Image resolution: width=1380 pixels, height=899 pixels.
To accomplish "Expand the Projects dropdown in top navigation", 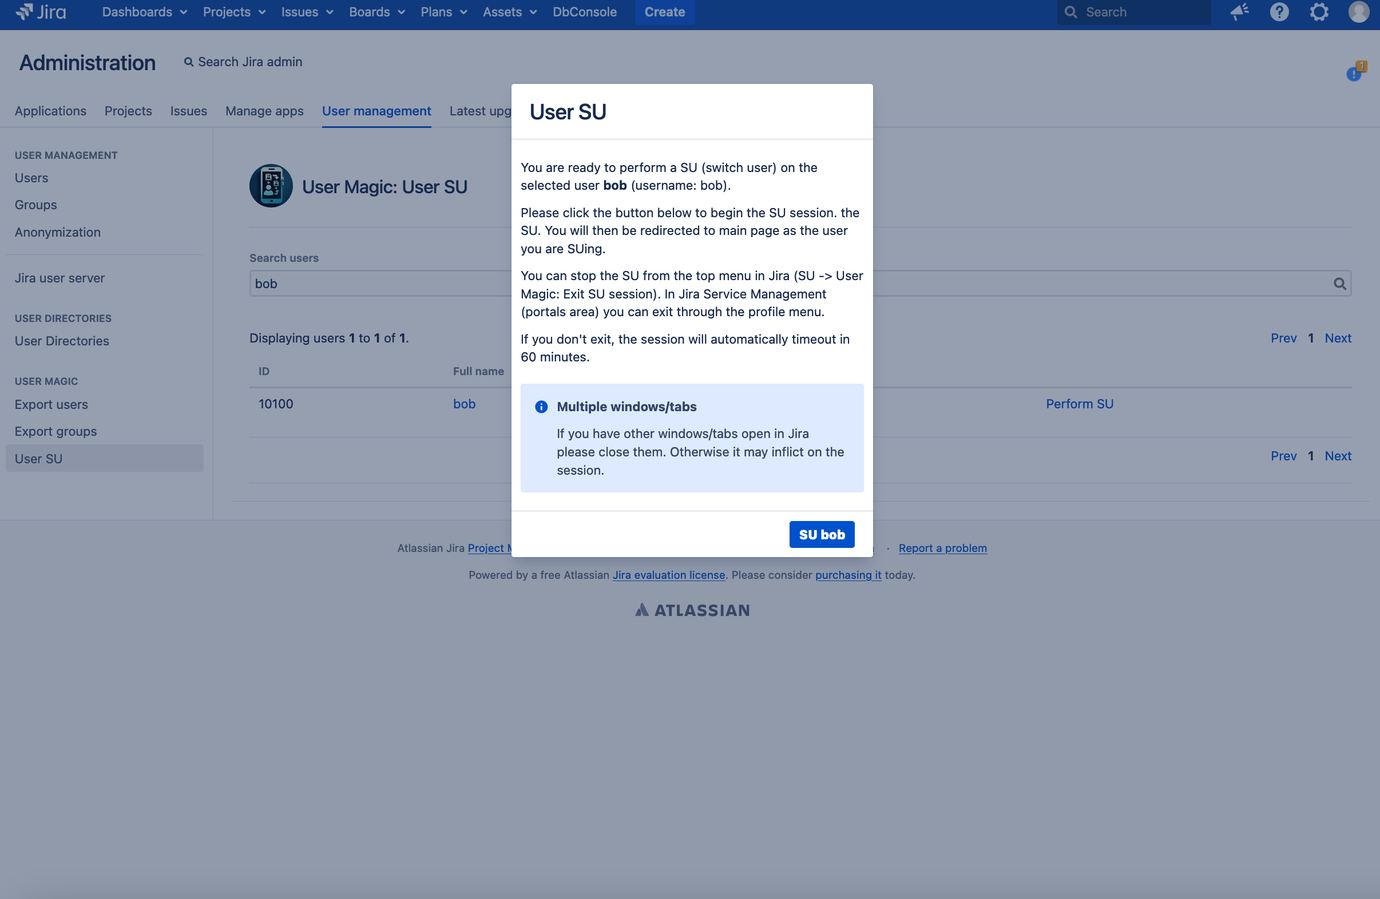I will [234, 12].
